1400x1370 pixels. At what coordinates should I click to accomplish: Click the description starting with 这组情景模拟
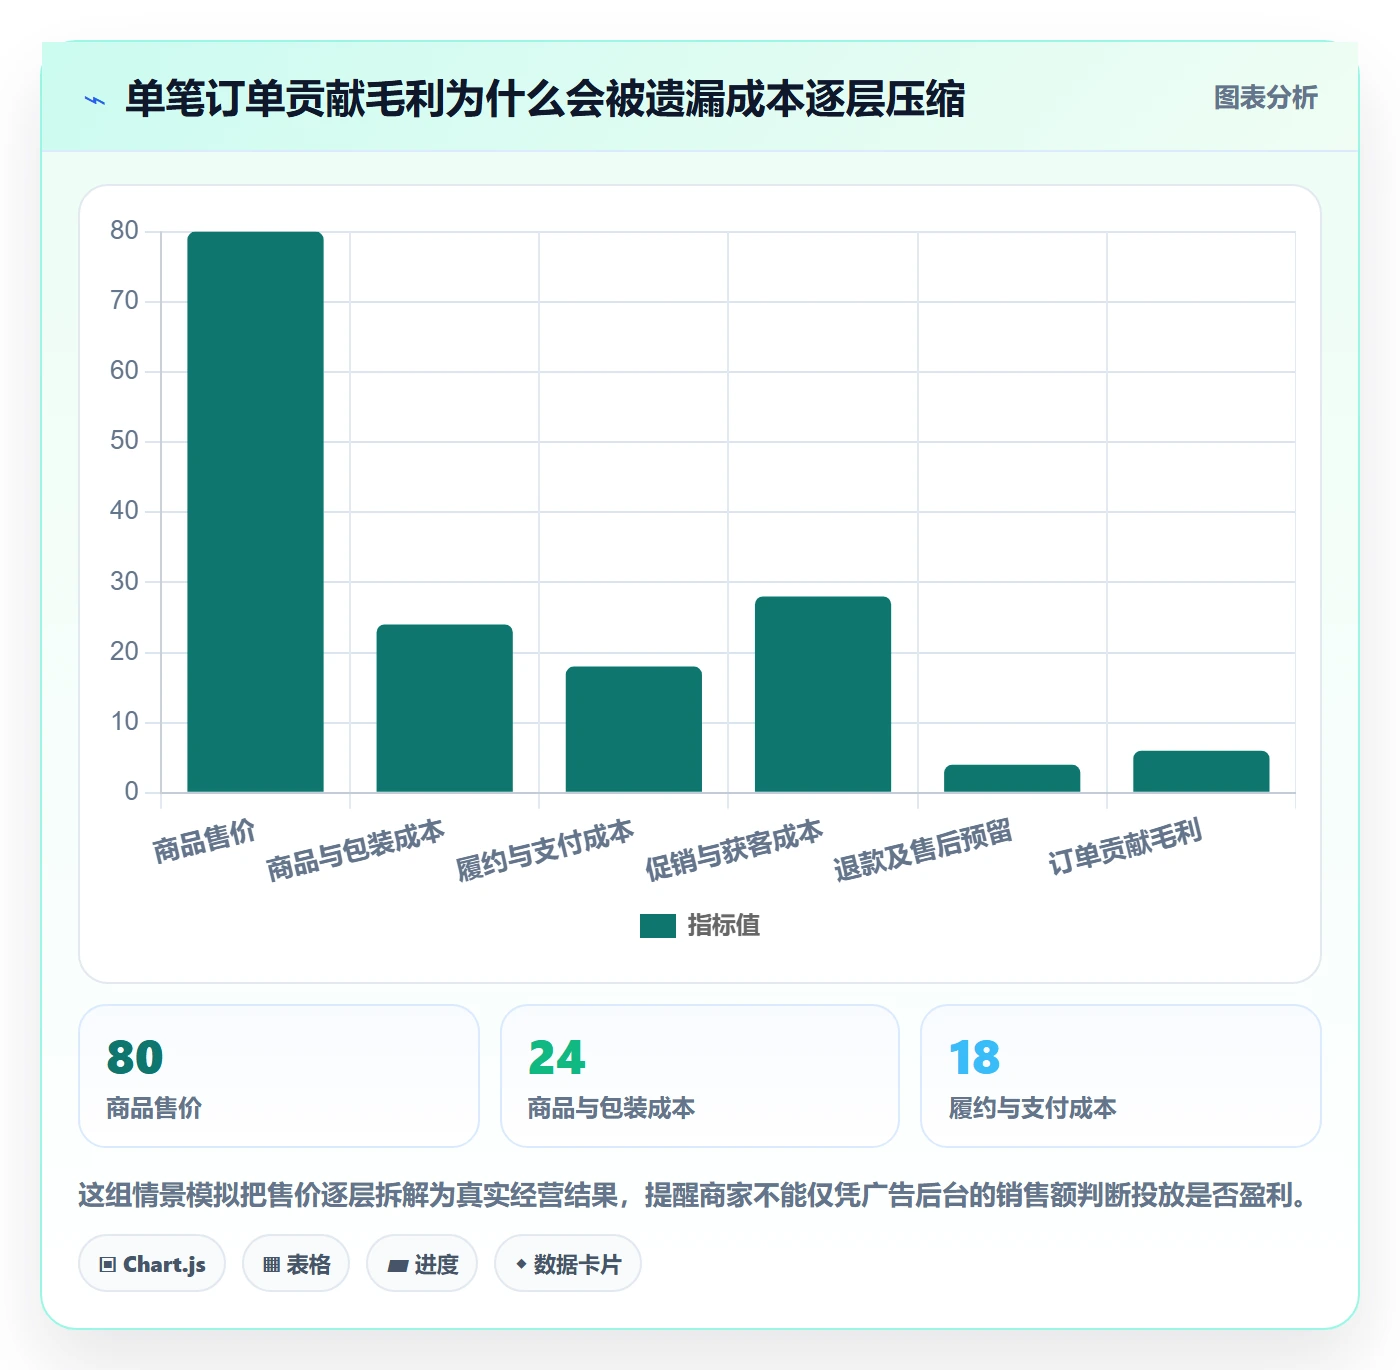click(694, 1195)
